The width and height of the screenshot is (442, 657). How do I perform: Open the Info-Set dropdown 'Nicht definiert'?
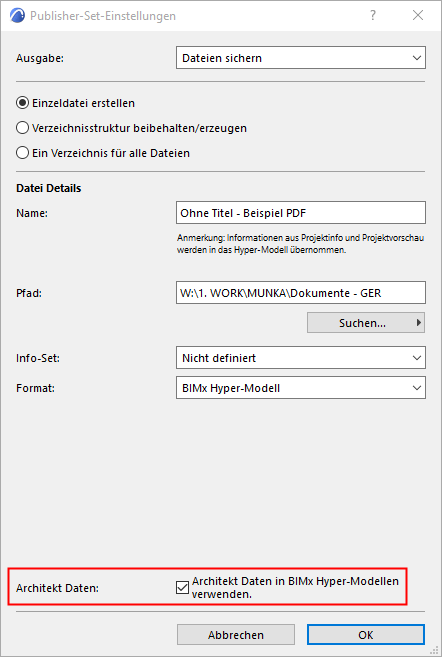tap(301, 358)
